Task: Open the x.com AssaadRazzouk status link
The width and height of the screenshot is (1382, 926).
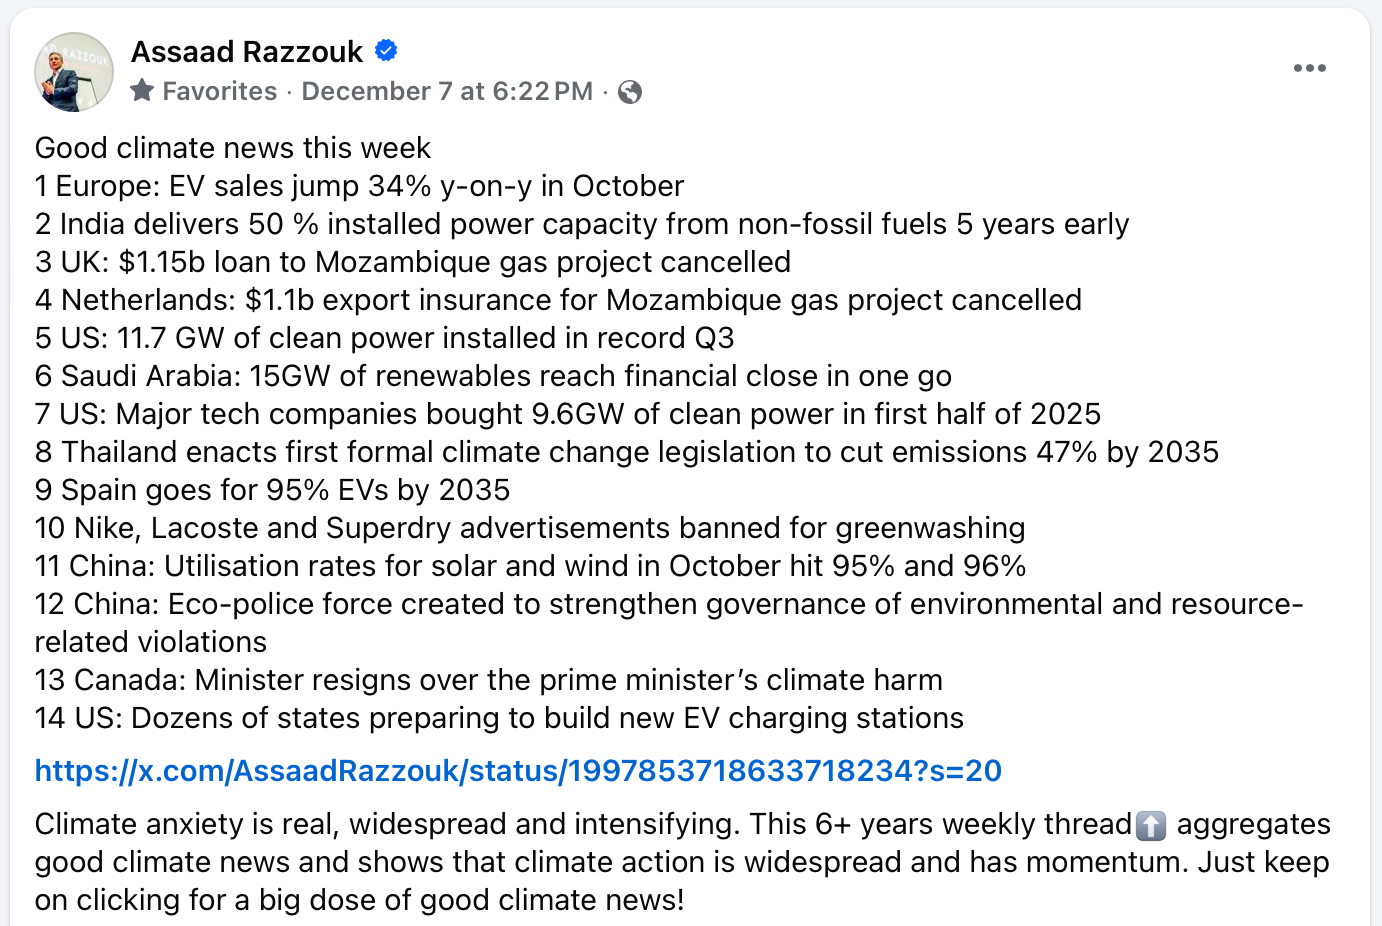Action: (518, 771)
